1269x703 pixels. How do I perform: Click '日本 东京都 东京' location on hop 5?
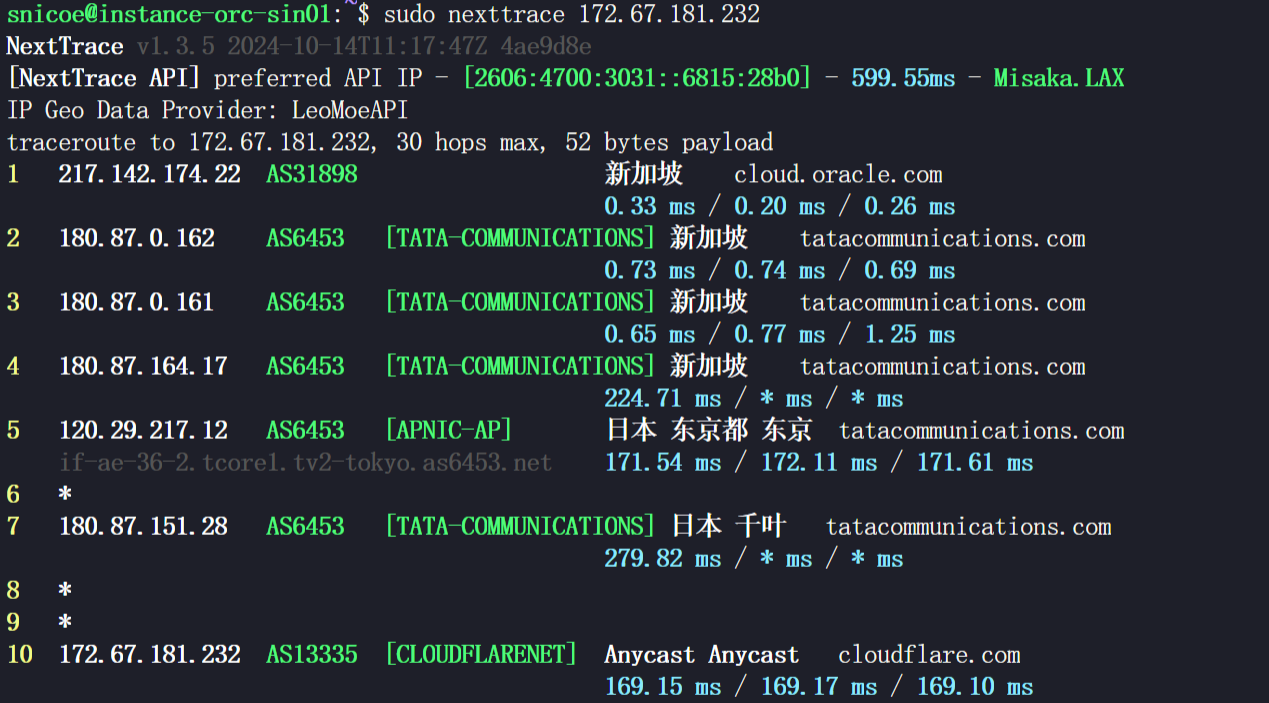709,430
